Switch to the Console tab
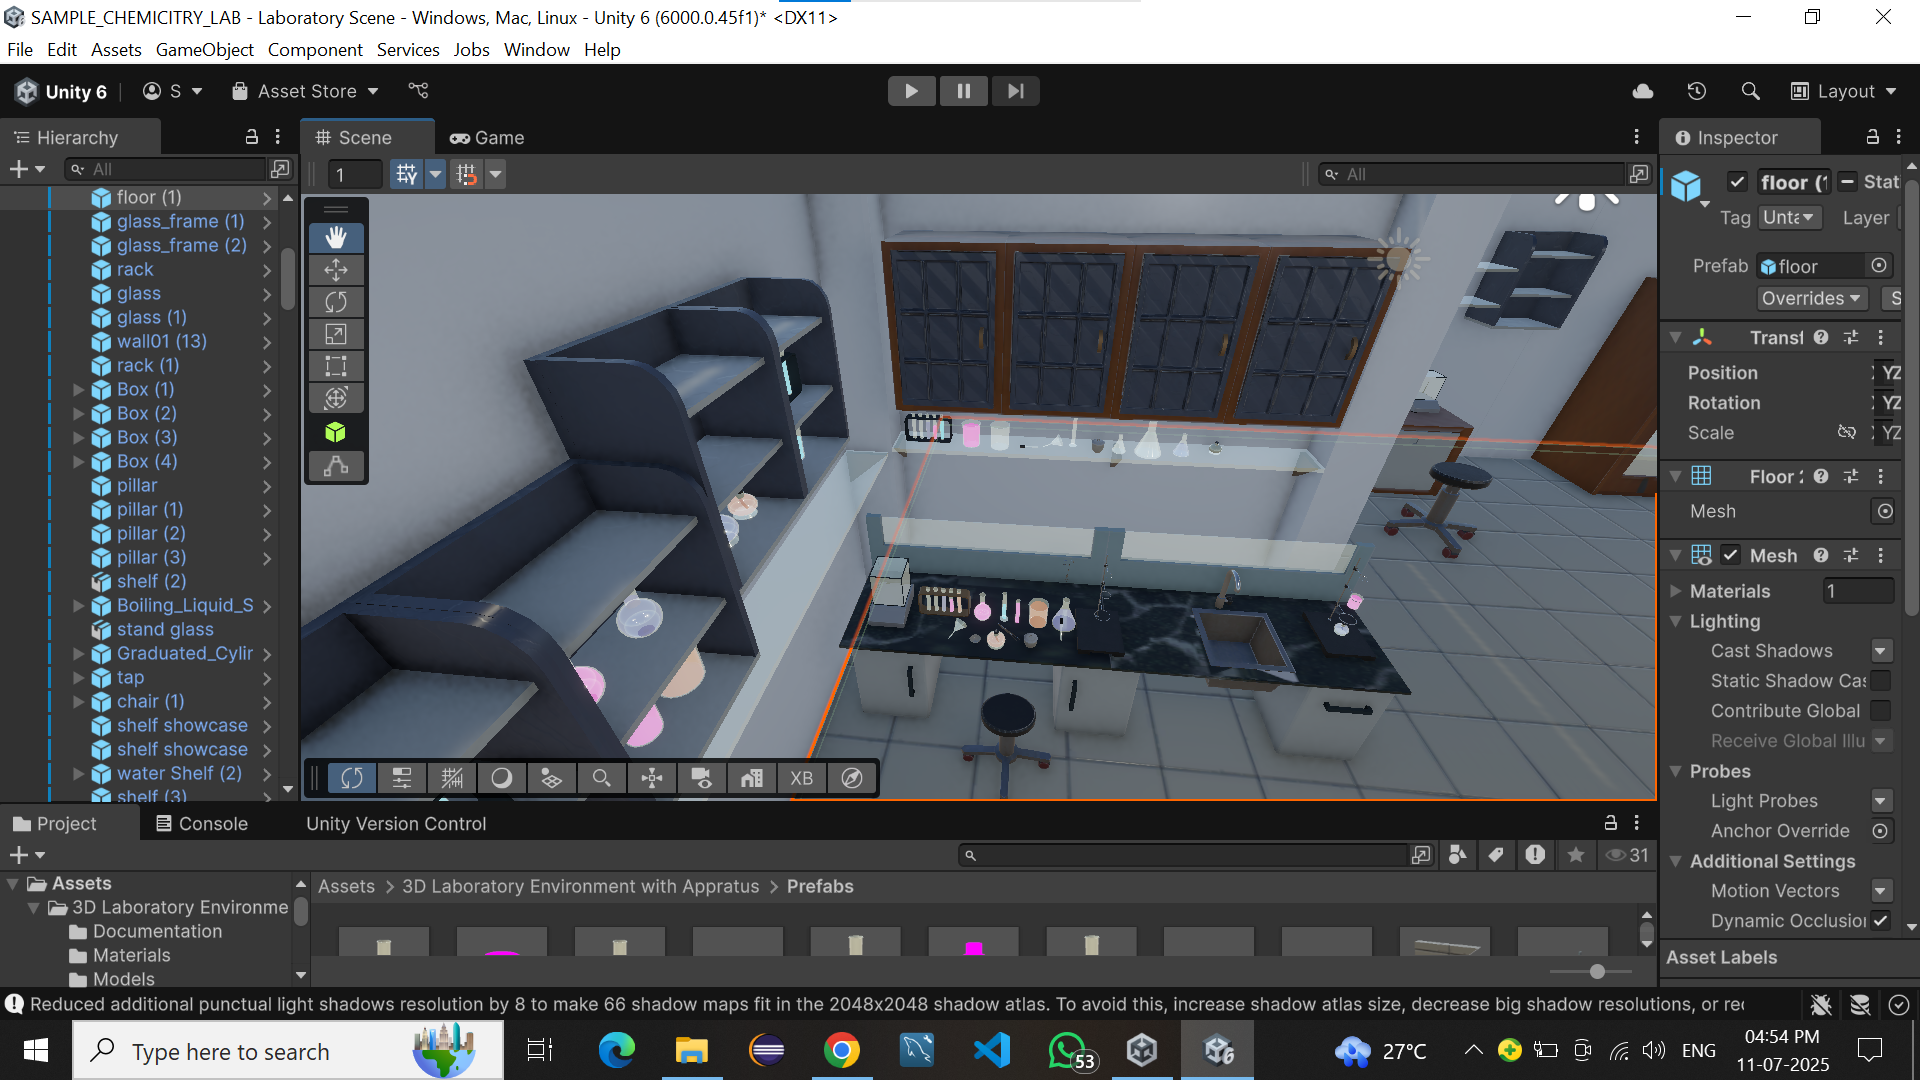 [202, 824]
